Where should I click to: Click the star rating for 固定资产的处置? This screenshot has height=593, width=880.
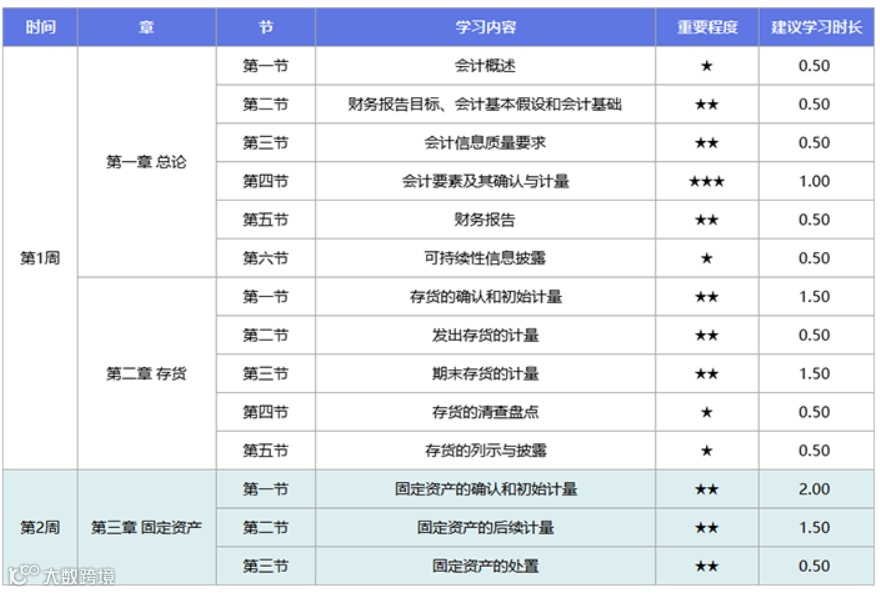coord(707,566)
